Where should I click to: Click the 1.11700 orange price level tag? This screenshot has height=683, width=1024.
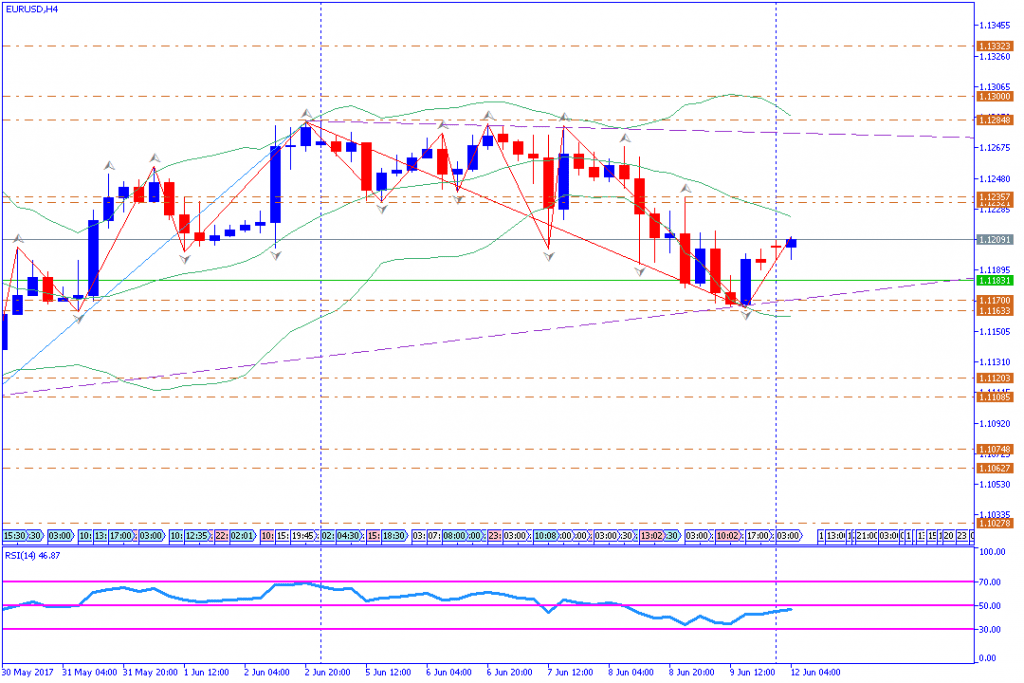click(995, 300)
